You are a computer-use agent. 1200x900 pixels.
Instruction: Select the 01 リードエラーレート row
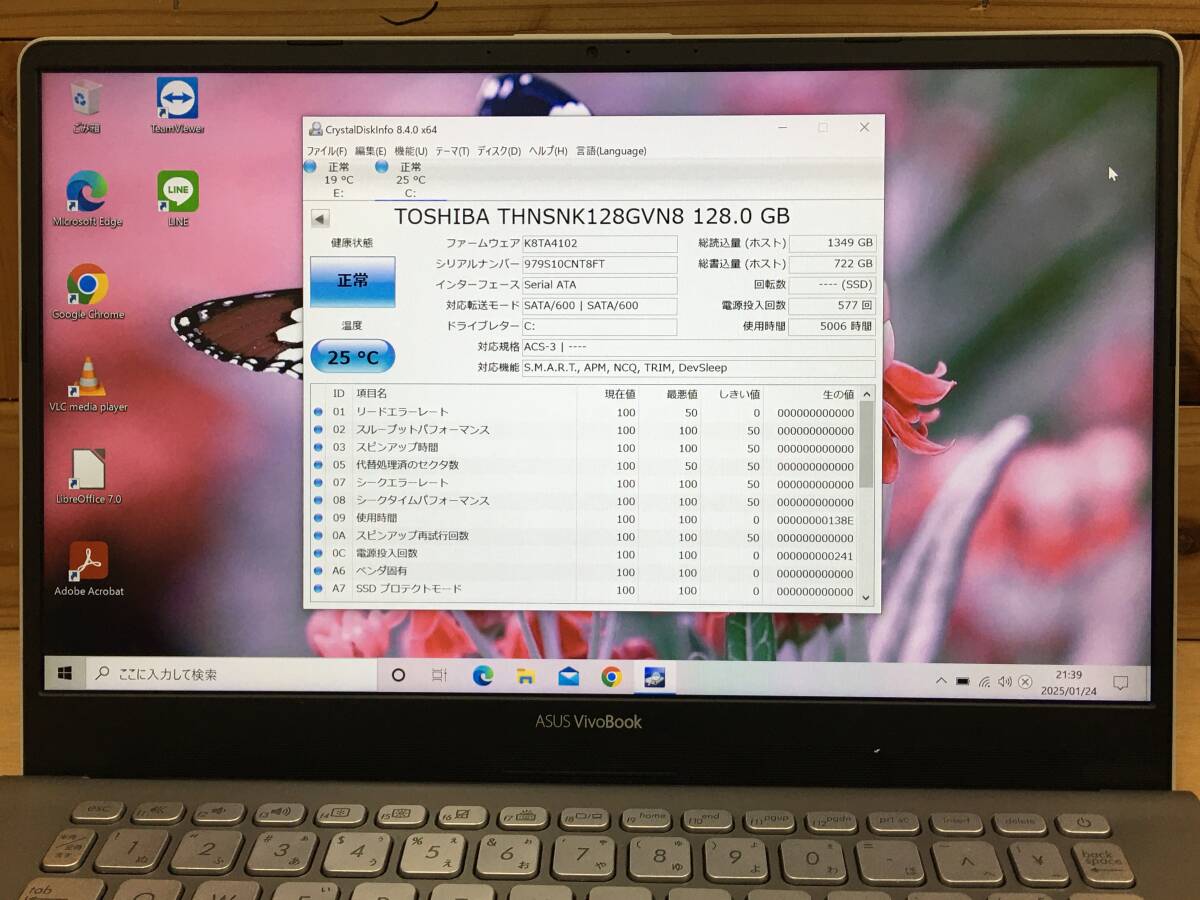584,412
